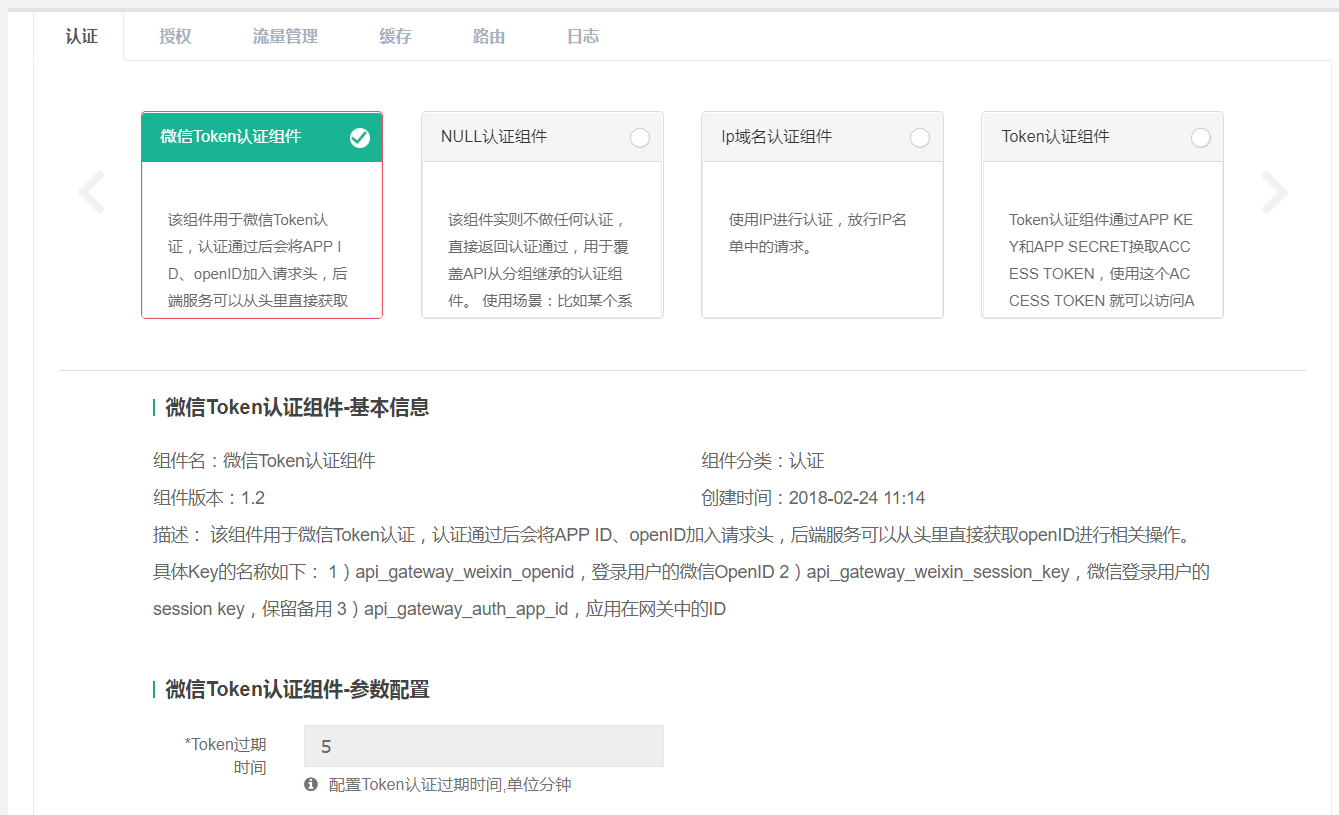Click the Ip域名认证组件 card title

pos(777,137)
